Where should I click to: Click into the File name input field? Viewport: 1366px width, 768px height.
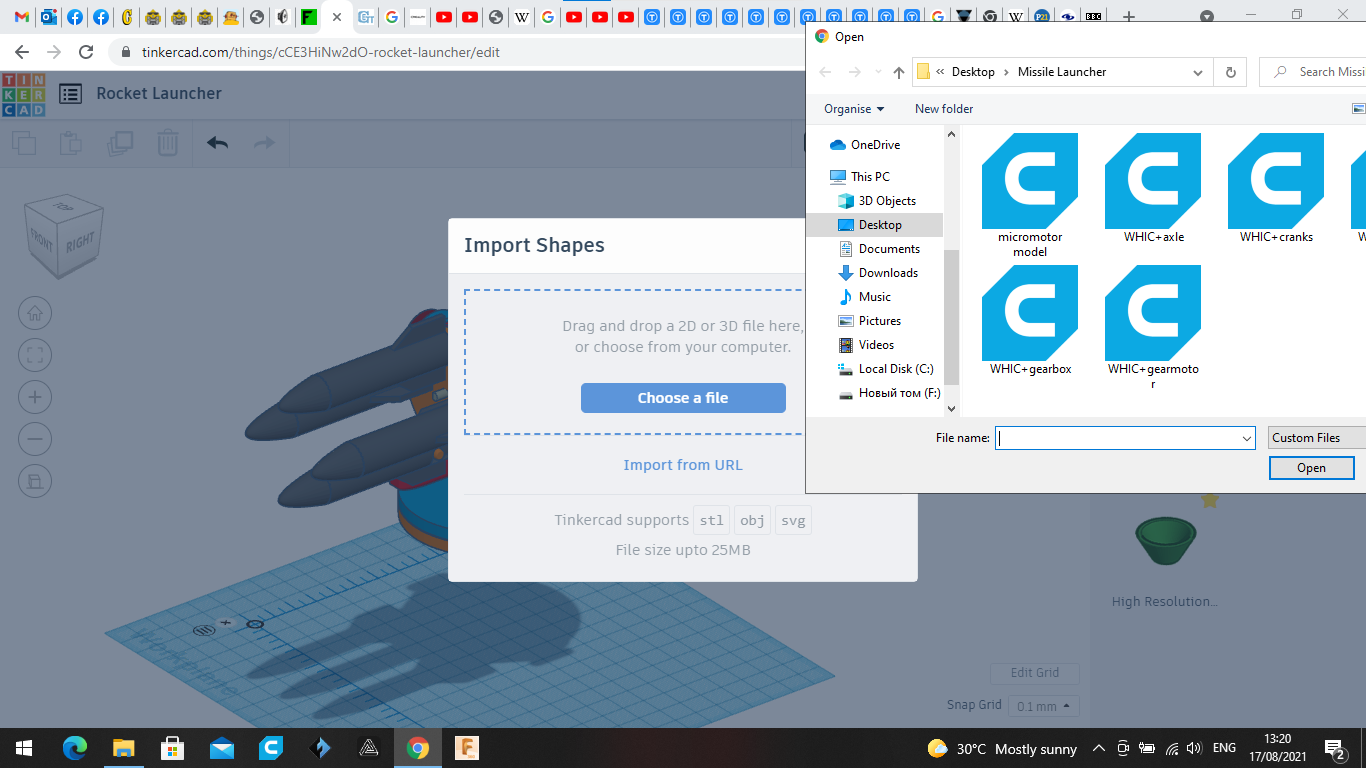(1125, 438)
